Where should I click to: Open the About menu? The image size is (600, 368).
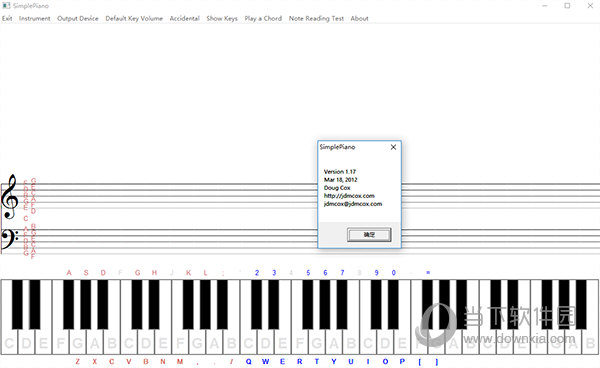359,18
